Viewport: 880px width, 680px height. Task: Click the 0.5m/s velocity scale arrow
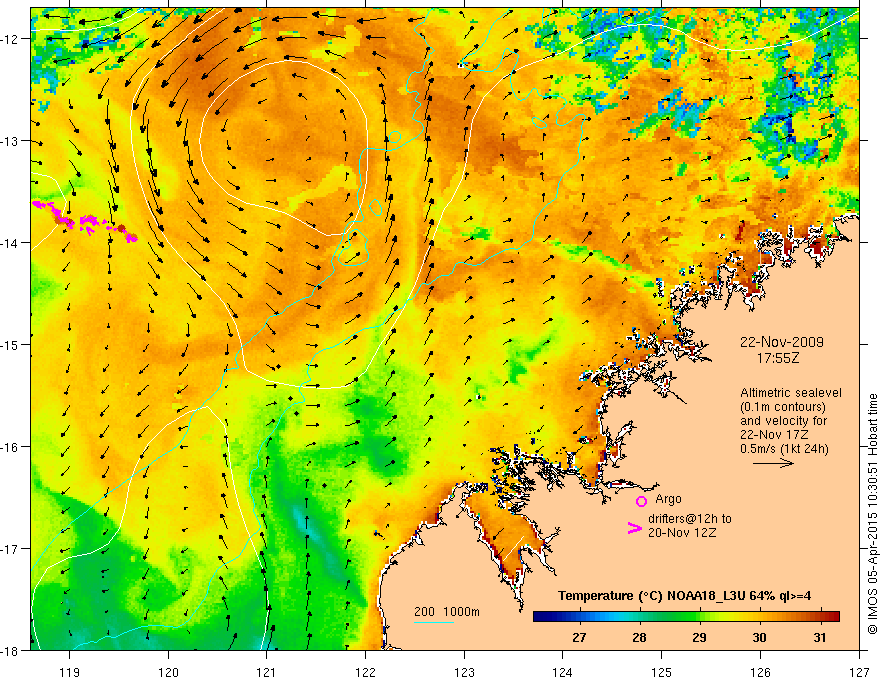pos(773,463)
